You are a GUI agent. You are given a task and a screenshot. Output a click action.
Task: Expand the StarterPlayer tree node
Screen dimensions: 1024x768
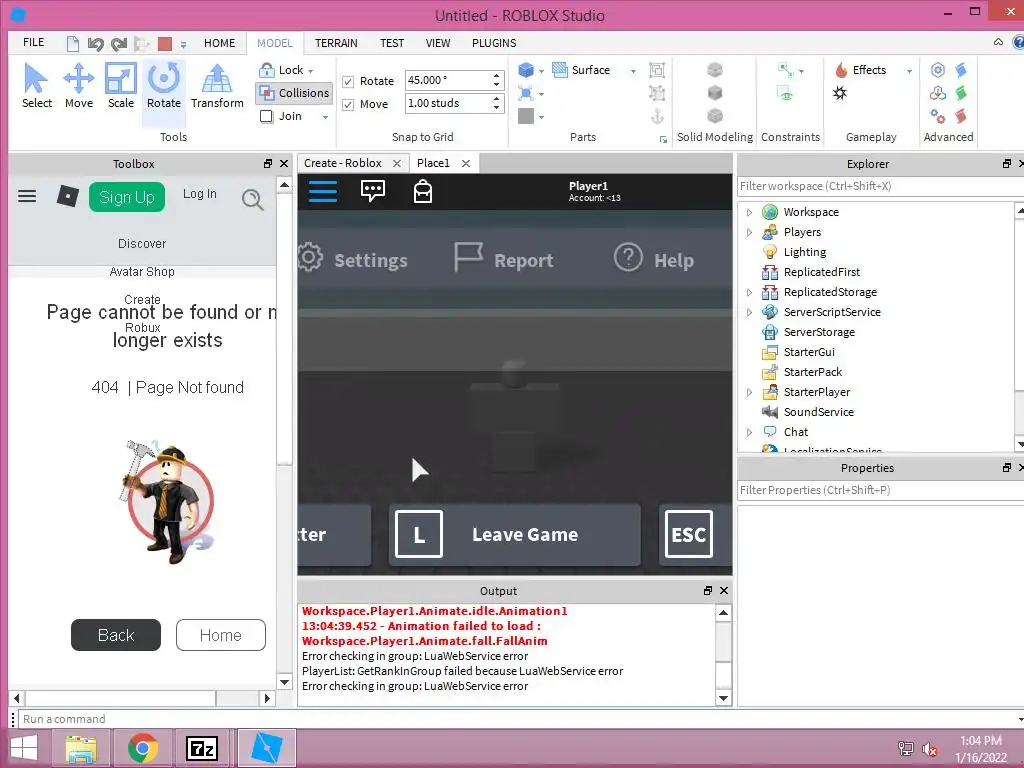coord(749,392)
